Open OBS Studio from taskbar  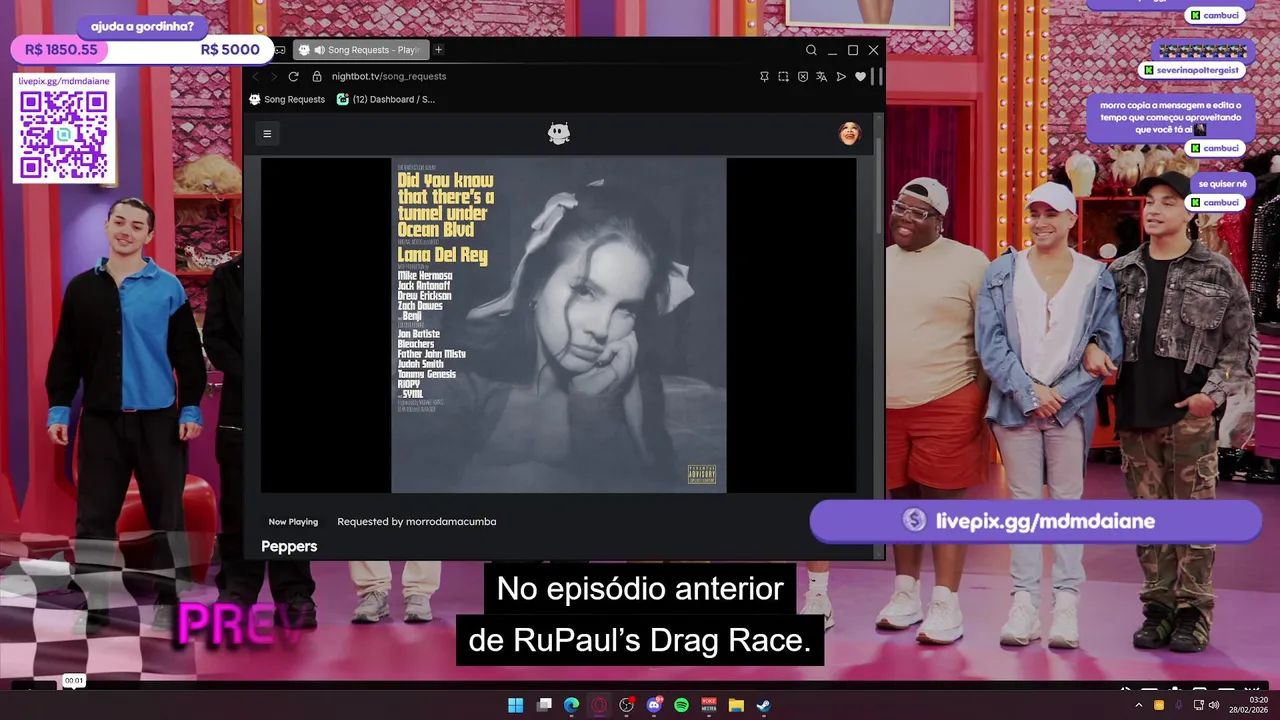coord(626,705)
